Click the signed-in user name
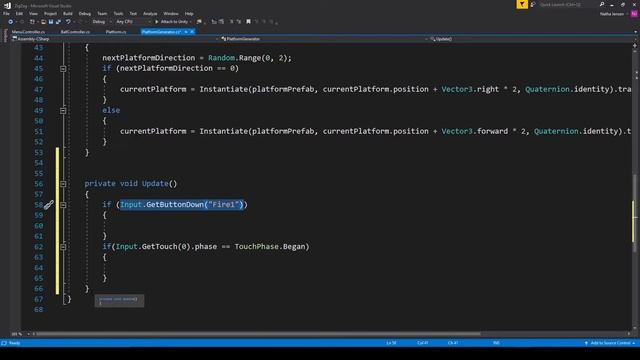This screenshot has width=640, height=360. pyautogui.click(x=612, y=14)
